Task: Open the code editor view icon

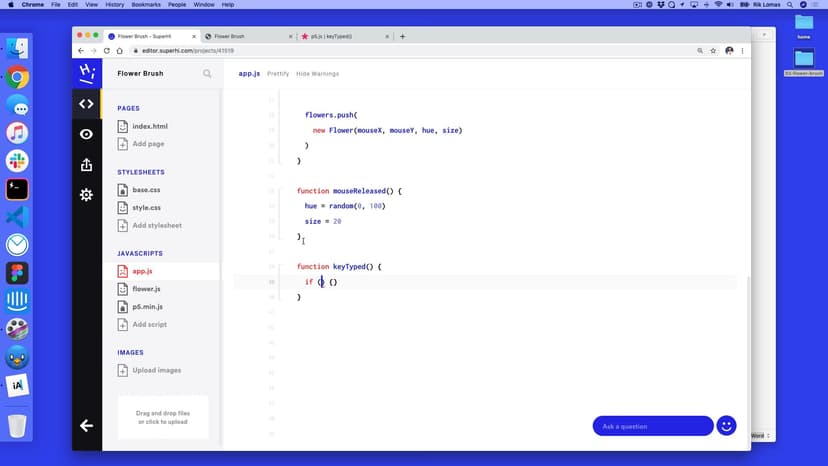Action: (86, 104)
